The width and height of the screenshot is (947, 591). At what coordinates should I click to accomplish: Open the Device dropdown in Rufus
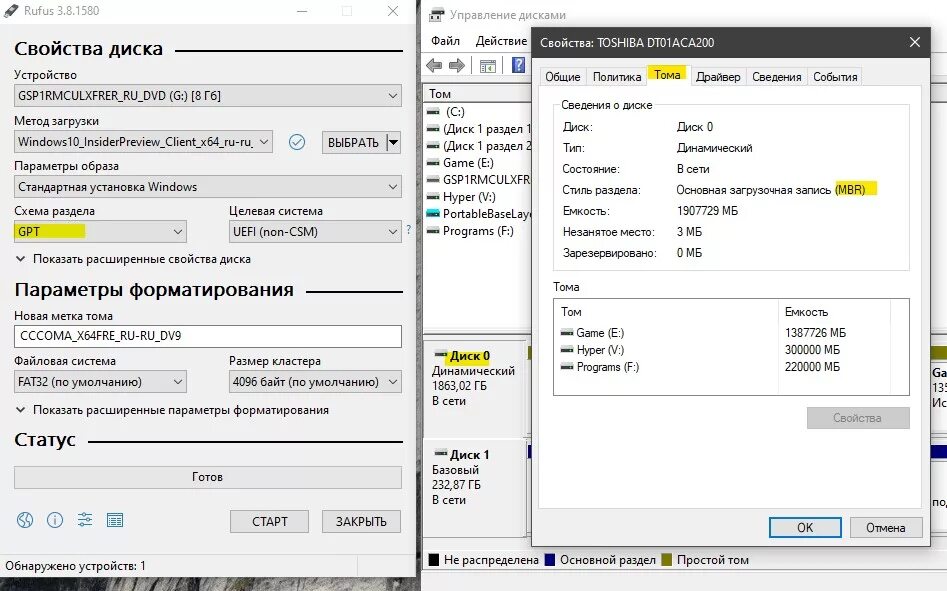pos(208,95)
